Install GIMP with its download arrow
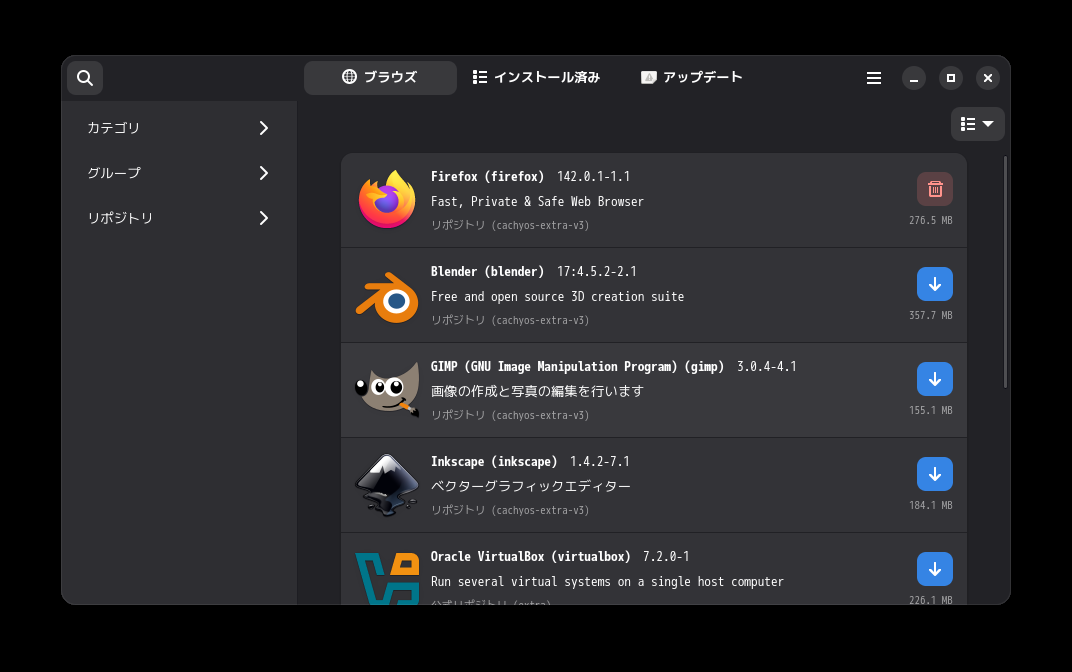The height and width of the screenshot is (672, 1072). point(935,379)
